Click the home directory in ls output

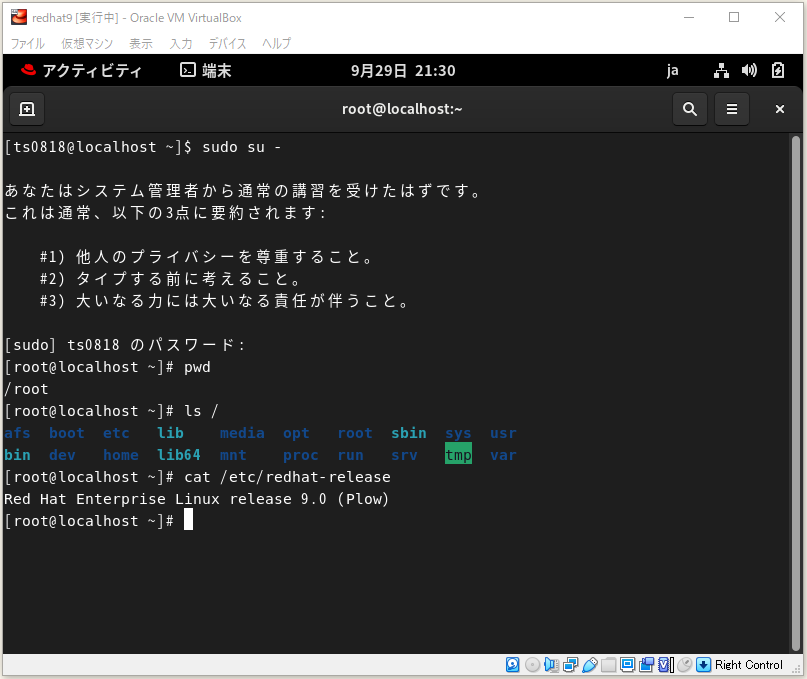click(121, 455)
